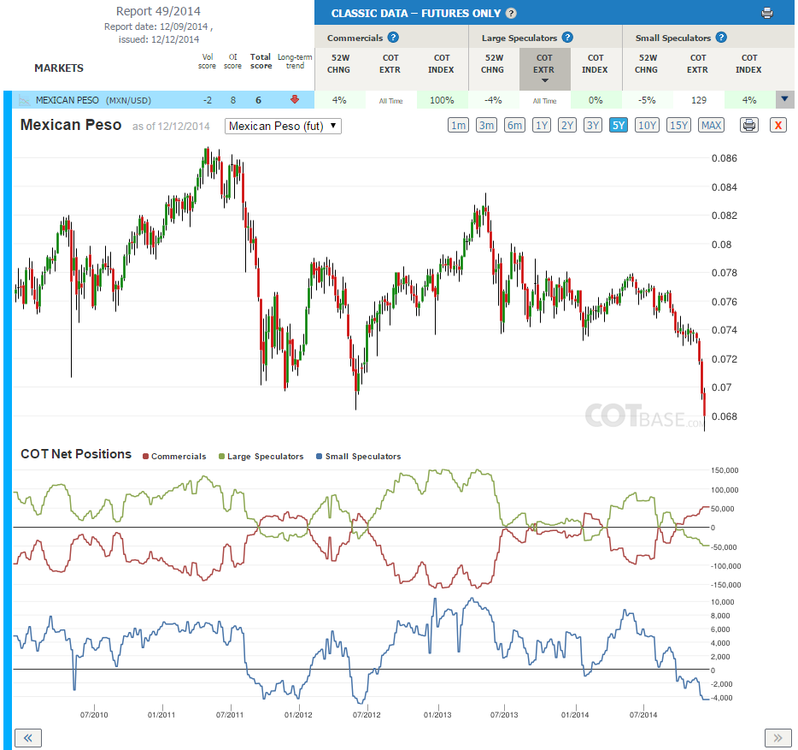Close the chart with the red X button
The width and height of the screenshot is (798, 750).
tap(778, 125)
